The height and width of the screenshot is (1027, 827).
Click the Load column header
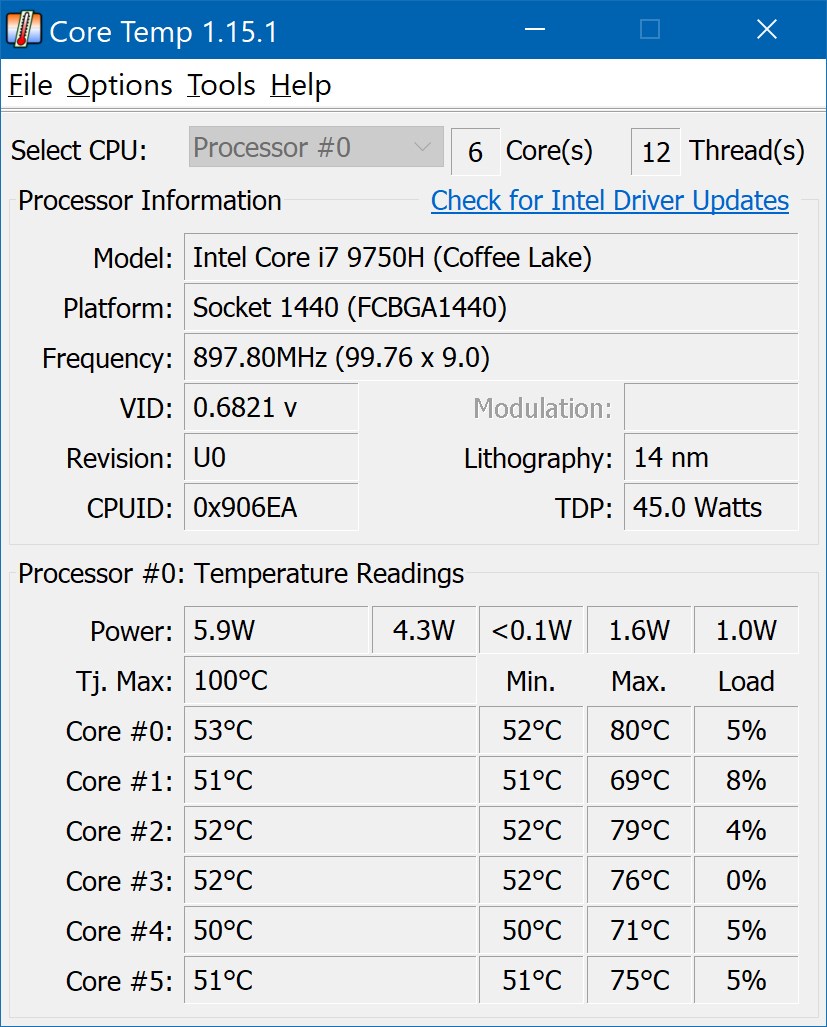click(746, 681)
